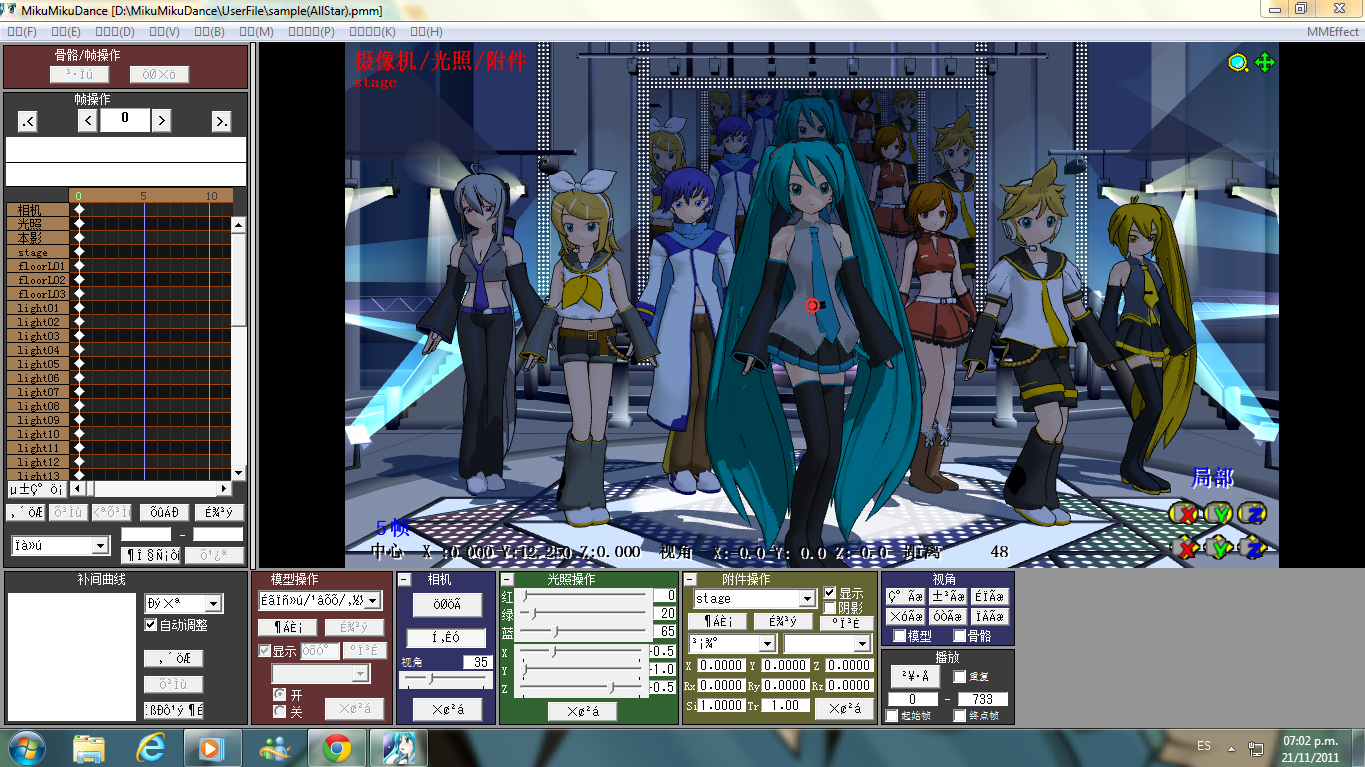This screenshot has width=1365, height=767.
Task: Collapse the 光照操作 panel with its minus button
Action: click(x=508, y=580)
